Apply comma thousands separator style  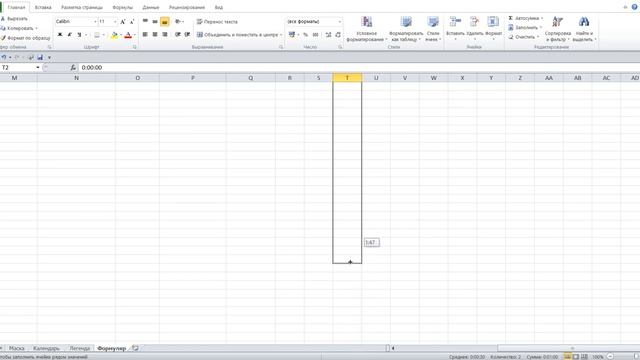[315, 35]
